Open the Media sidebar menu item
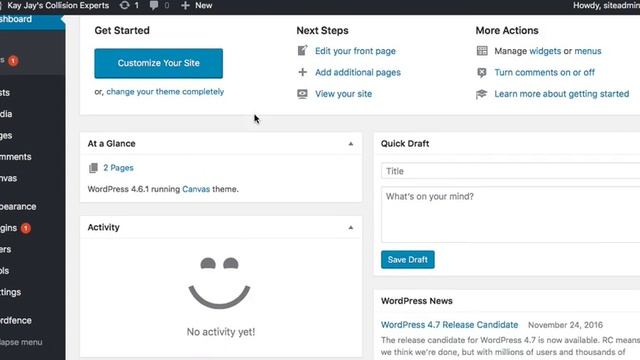This screenshot has height=360, width=640. tap(32, 114)
